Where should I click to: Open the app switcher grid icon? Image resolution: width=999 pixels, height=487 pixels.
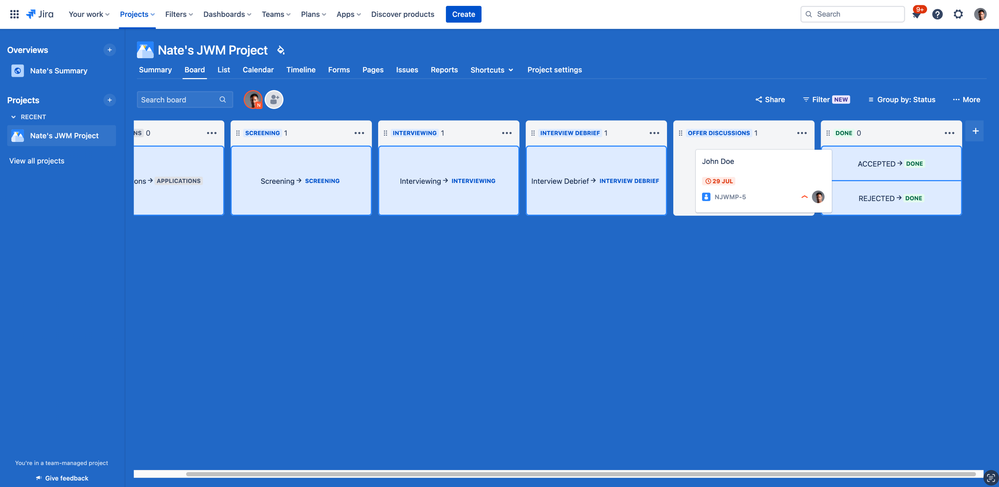[x=14, y=14]
